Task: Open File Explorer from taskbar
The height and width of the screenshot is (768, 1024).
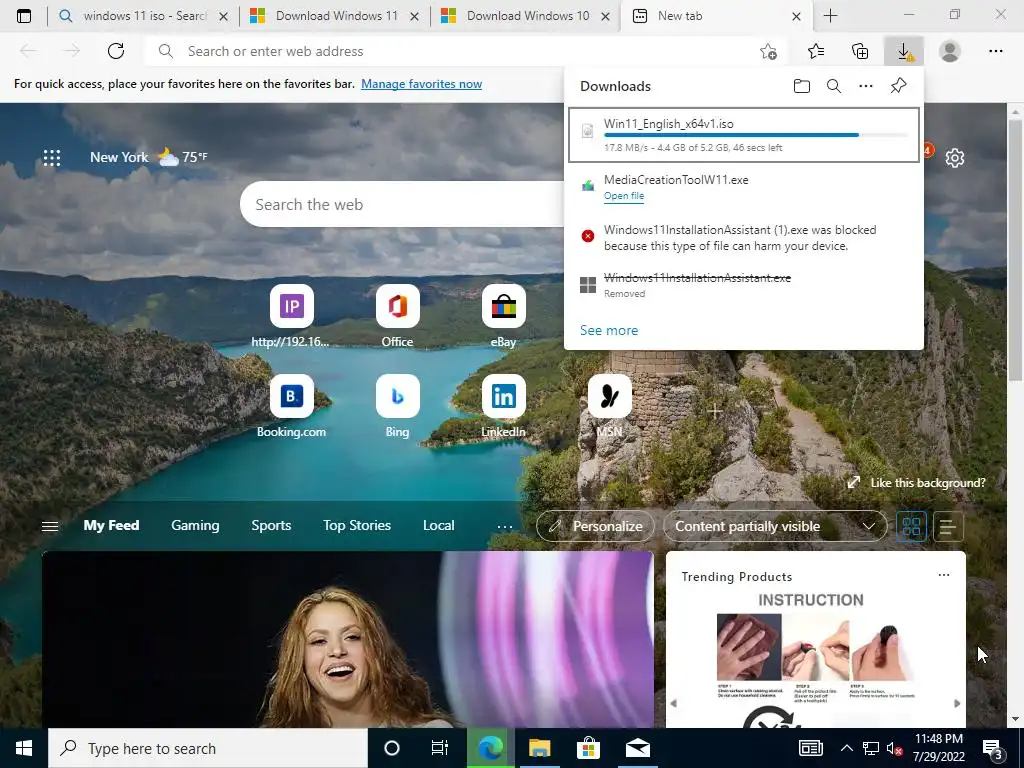Action: pyautogui.click(x=539, y=748)
